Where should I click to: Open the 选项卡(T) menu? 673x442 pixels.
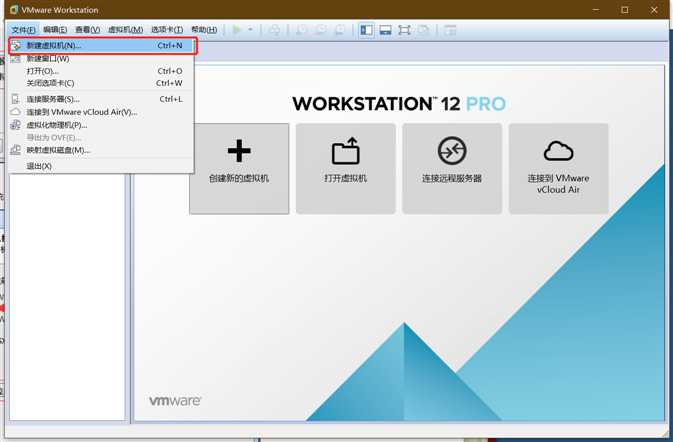167,30
